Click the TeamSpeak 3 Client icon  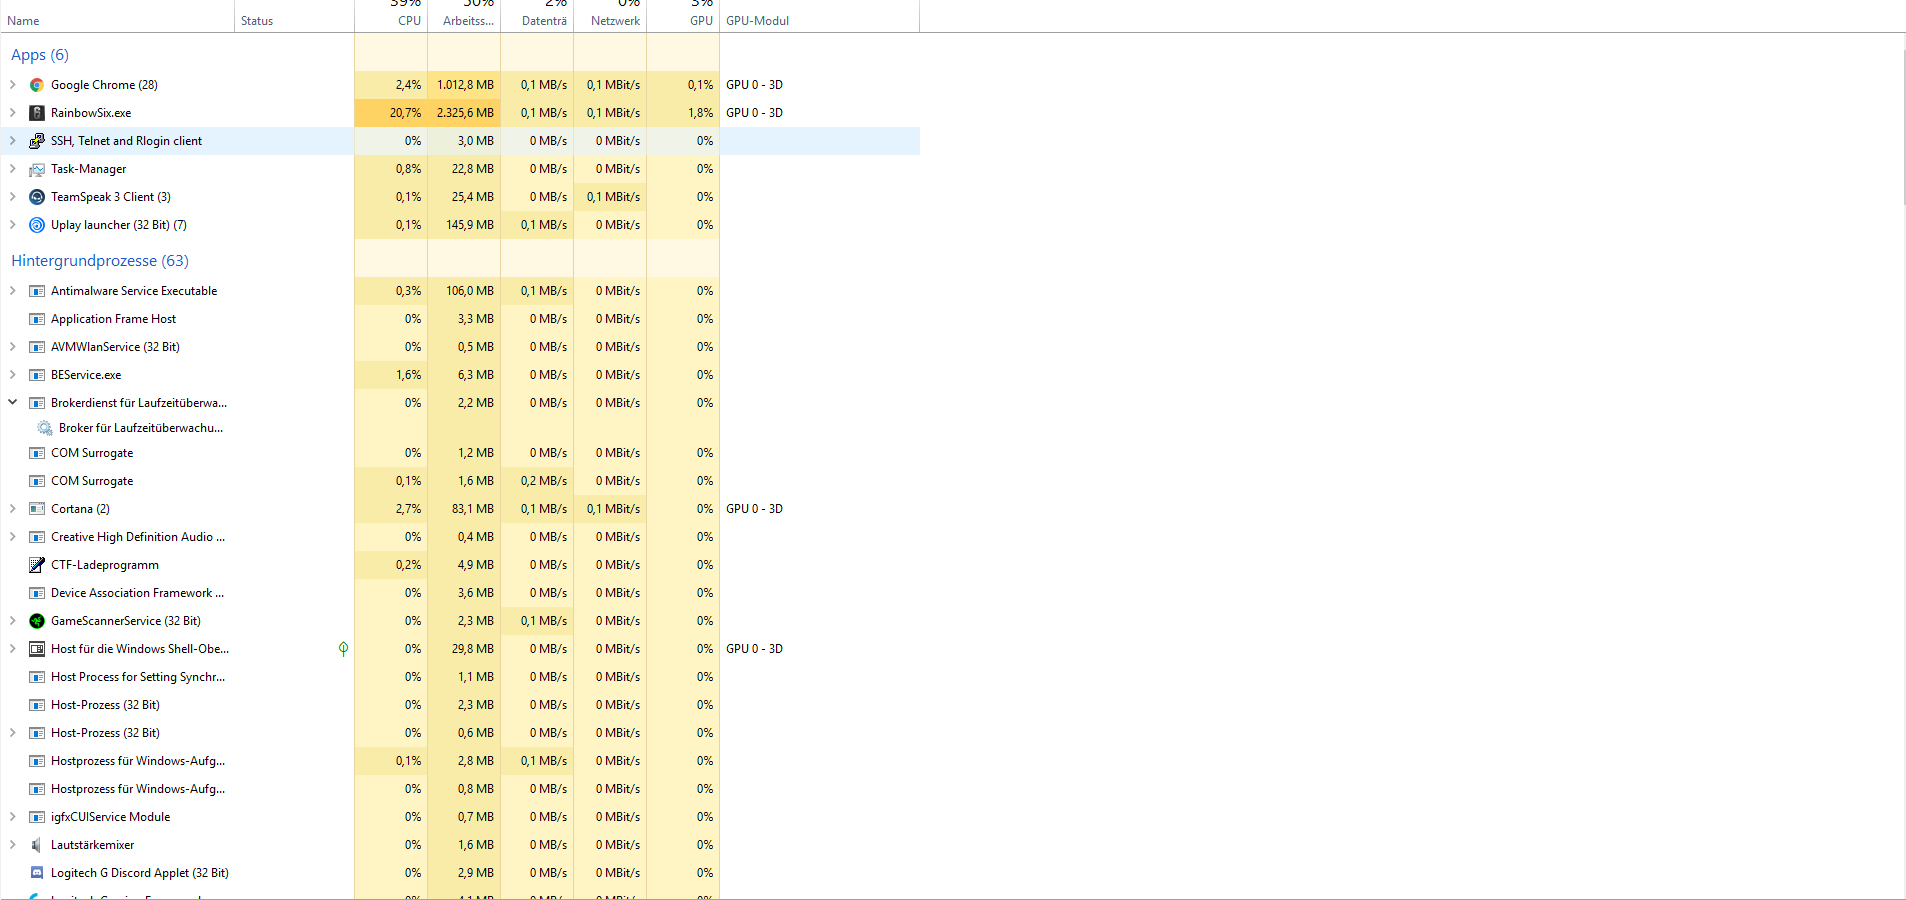pos(37,197)
